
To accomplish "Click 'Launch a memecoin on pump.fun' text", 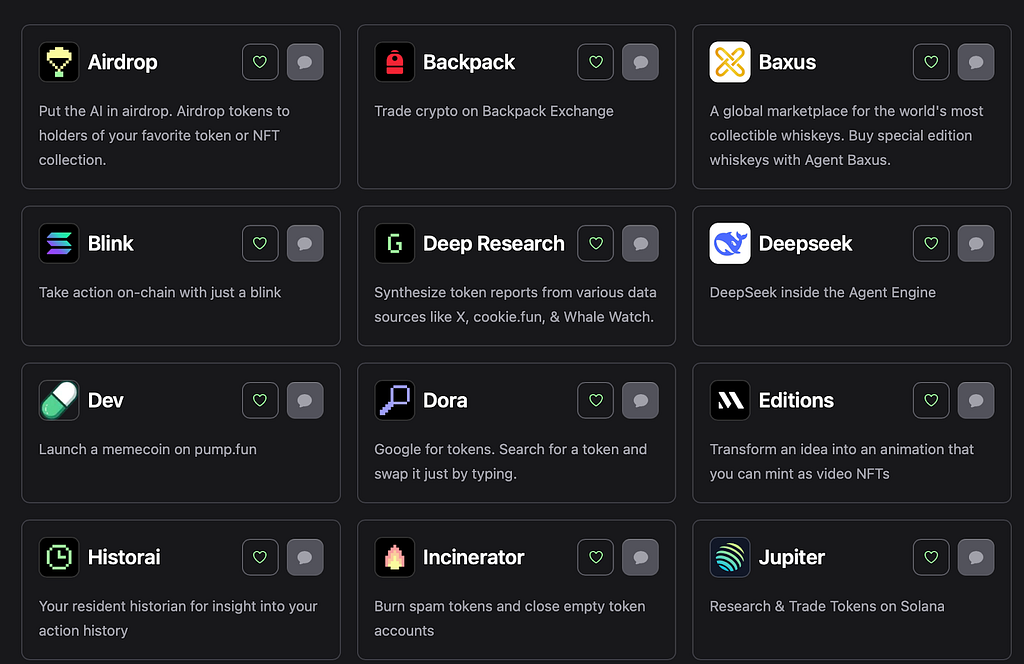I will pyautogui.click(x=148, y=449).
